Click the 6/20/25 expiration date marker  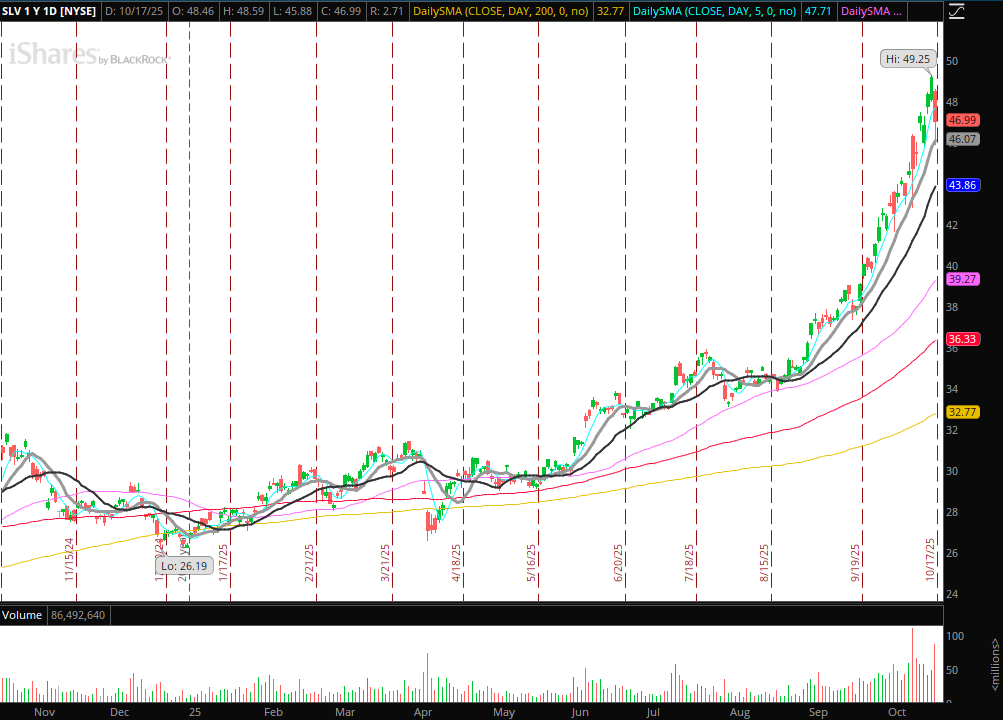click(617, 563)
